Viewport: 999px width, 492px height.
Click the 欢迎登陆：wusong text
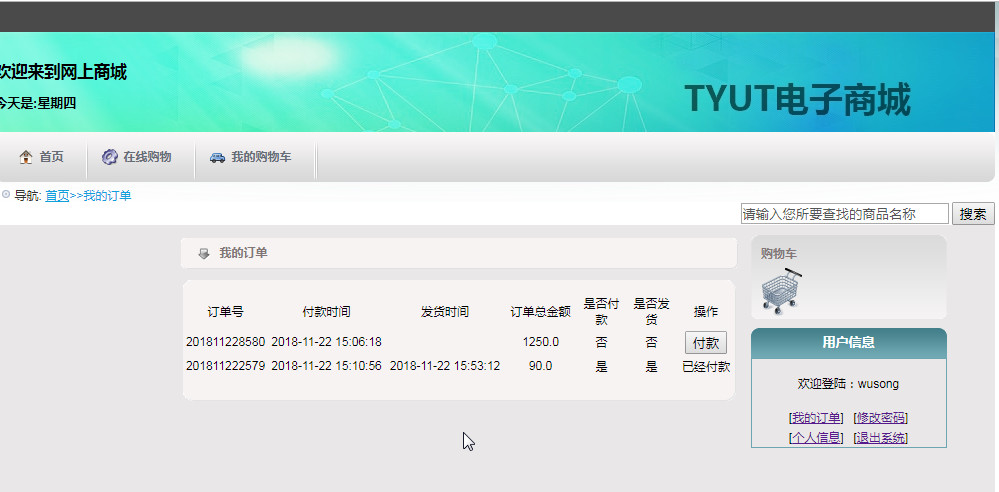click(848, 384)
